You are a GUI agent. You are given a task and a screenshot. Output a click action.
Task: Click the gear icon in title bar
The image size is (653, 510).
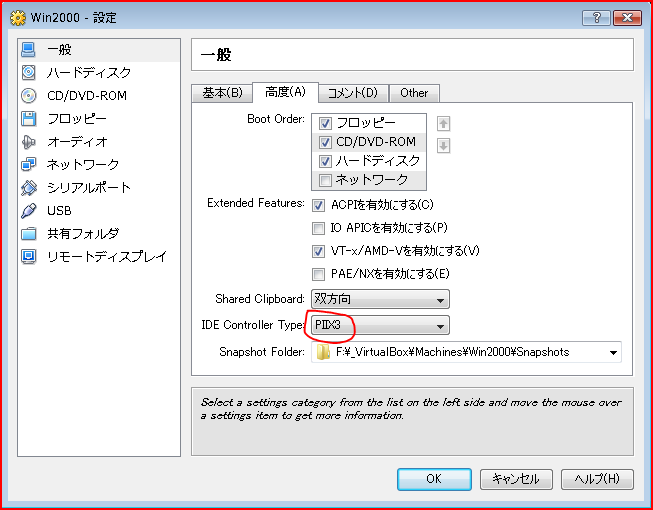coord(17,18)
